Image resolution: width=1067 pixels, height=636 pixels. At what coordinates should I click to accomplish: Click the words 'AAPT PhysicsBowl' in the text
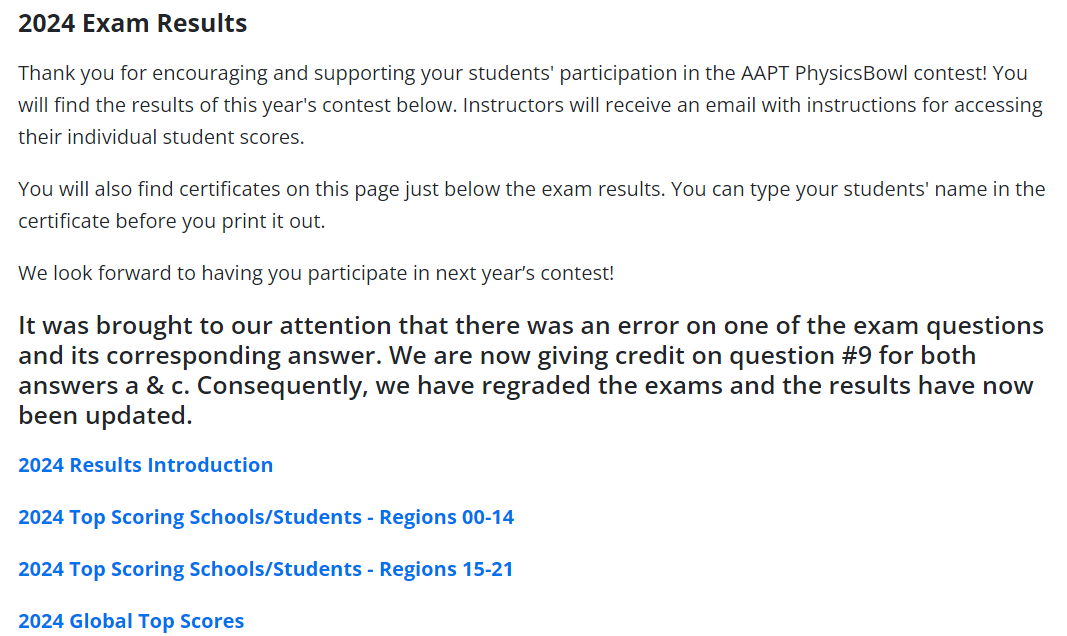click(824, 73)
